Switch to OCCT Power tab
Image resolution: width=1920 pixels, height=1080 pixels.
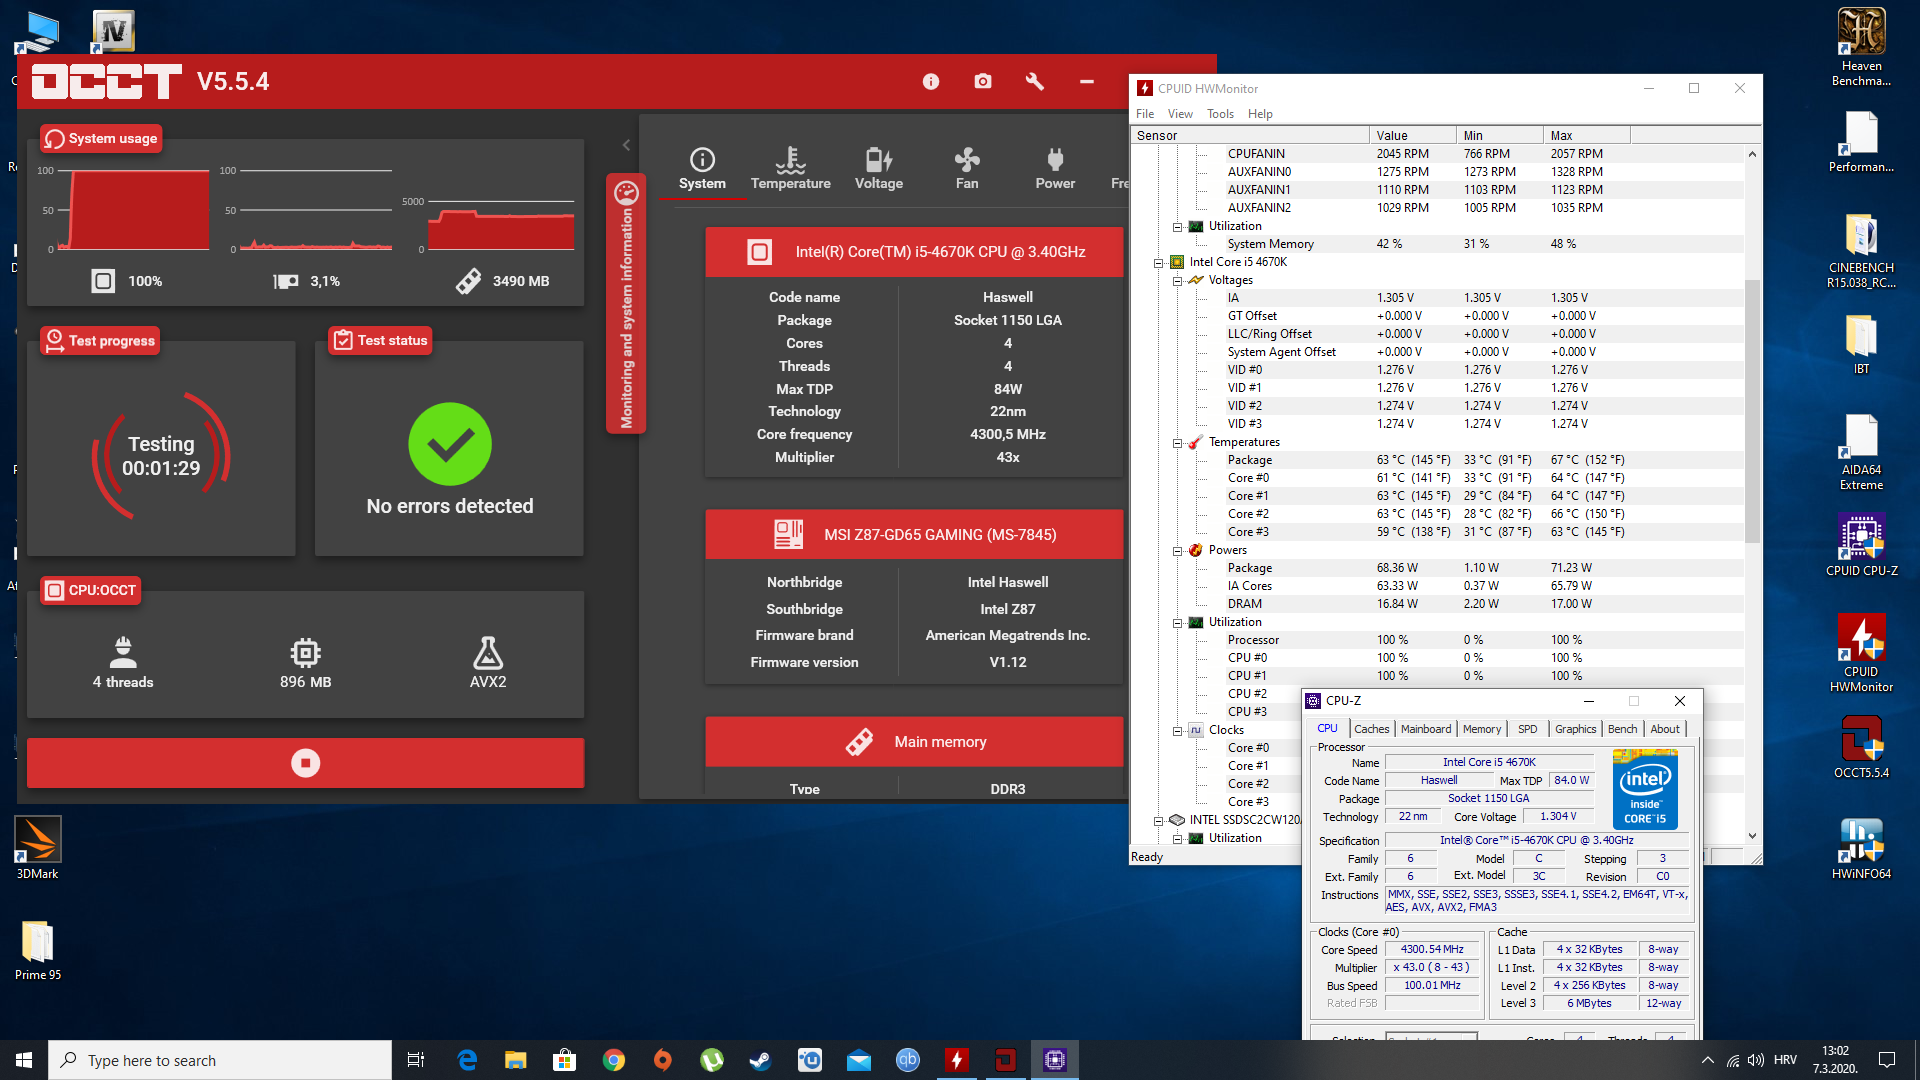pos(1055,169)
